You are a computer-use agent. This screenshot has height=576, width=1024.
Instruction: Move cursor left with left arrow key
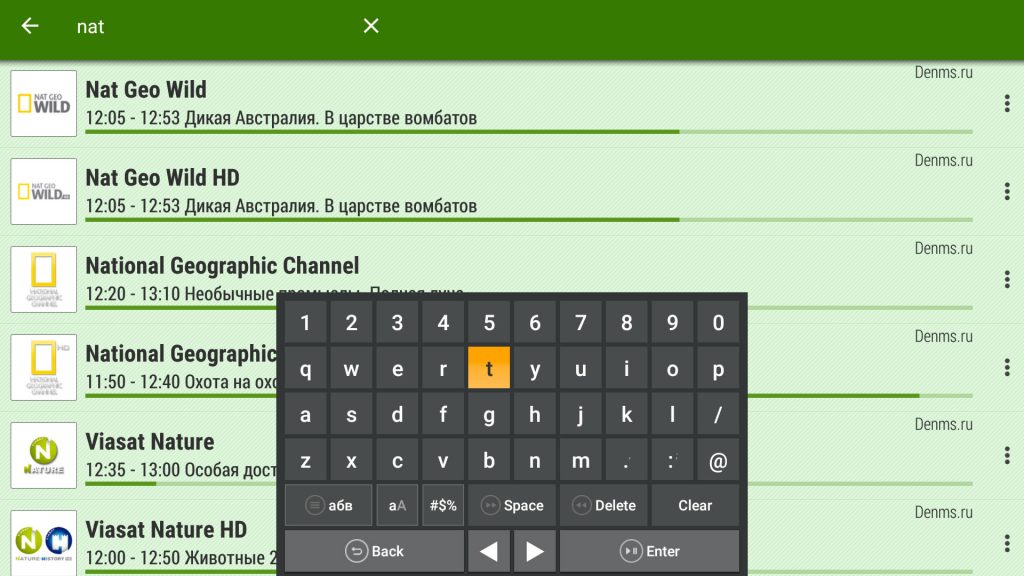tap(489, 551)
